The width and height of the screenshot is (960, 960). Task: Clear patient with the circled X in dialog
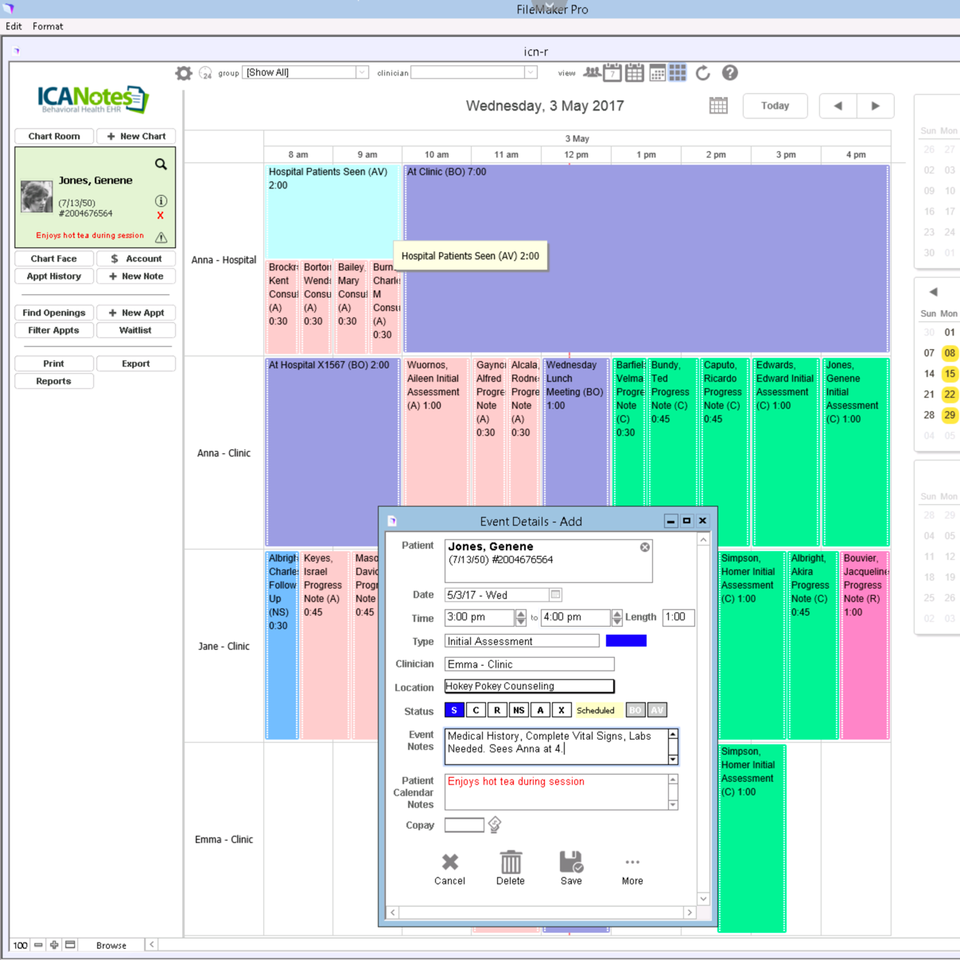[x=645, y=547]
